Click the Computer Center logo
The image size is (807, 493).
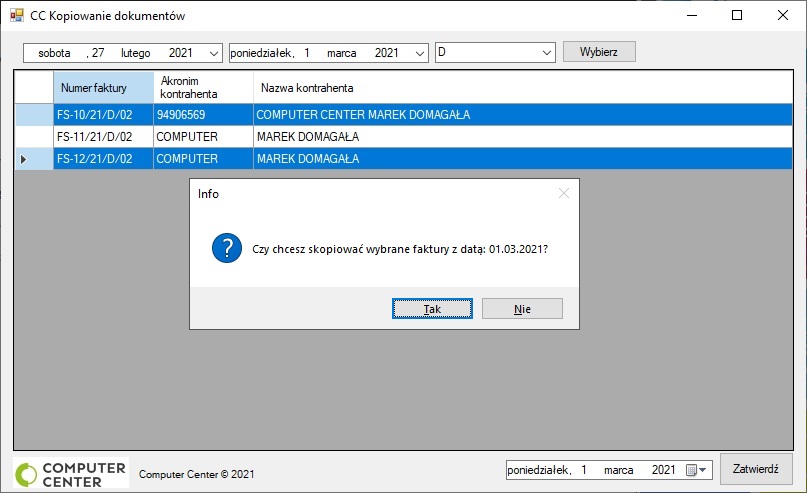(x=71, y=473)
